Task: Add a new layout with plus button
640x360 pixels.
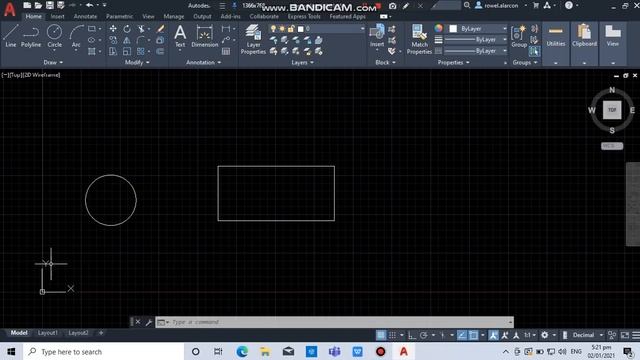Action: coord(101,333)
